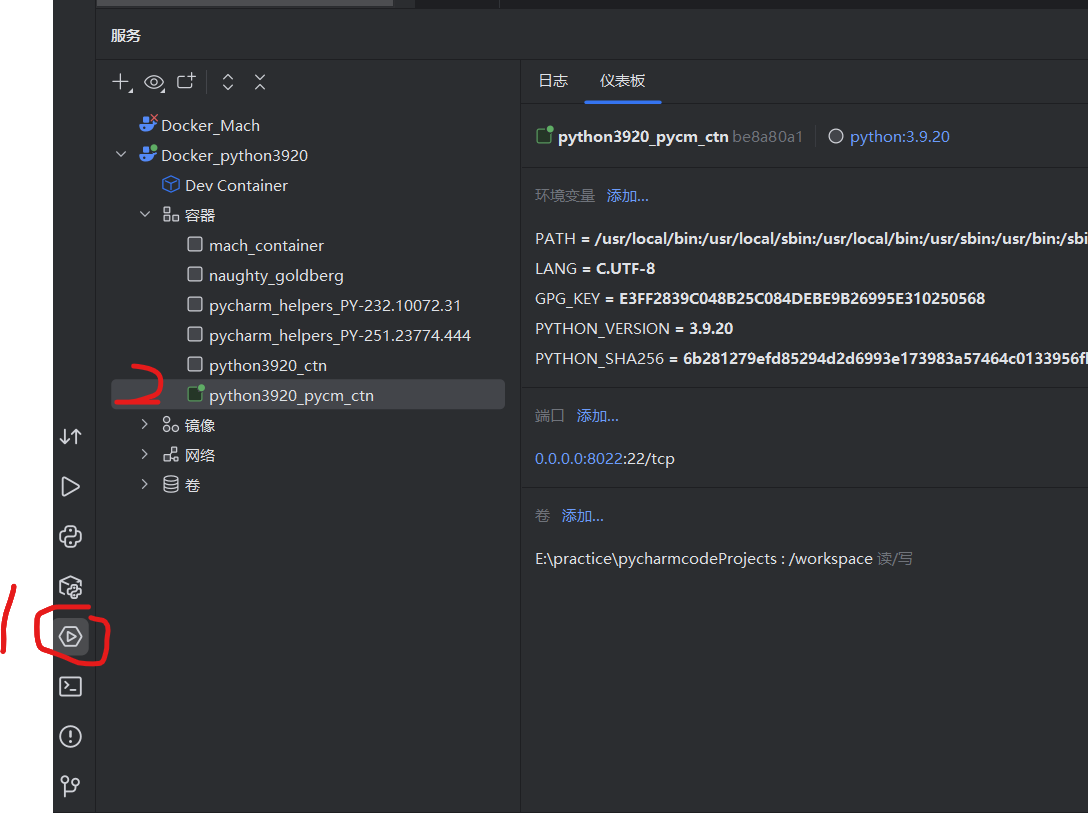Toggle the eye view options icon
The width and height of the screenshot is (1088, 813).
click(x=154, y=82)
